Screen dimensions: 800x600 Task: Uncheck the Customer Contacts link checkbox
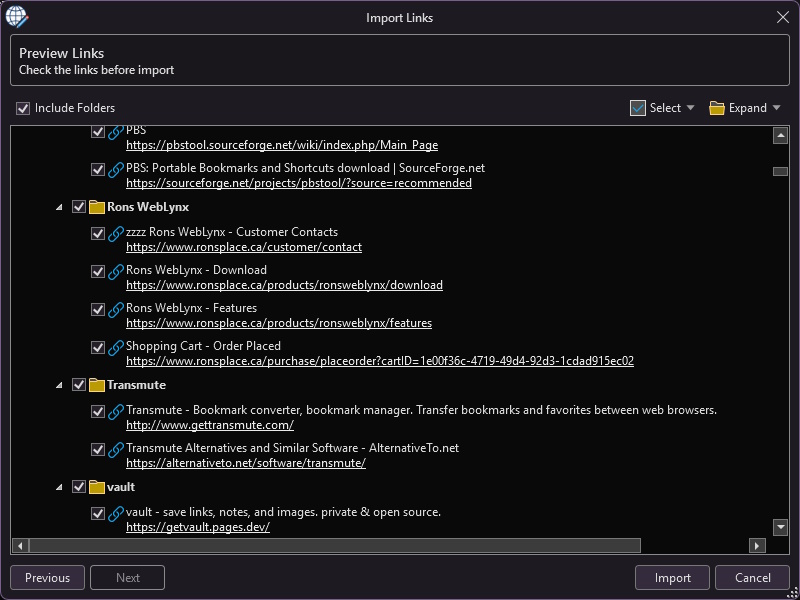pyautogui.click(x=97, y=233)
